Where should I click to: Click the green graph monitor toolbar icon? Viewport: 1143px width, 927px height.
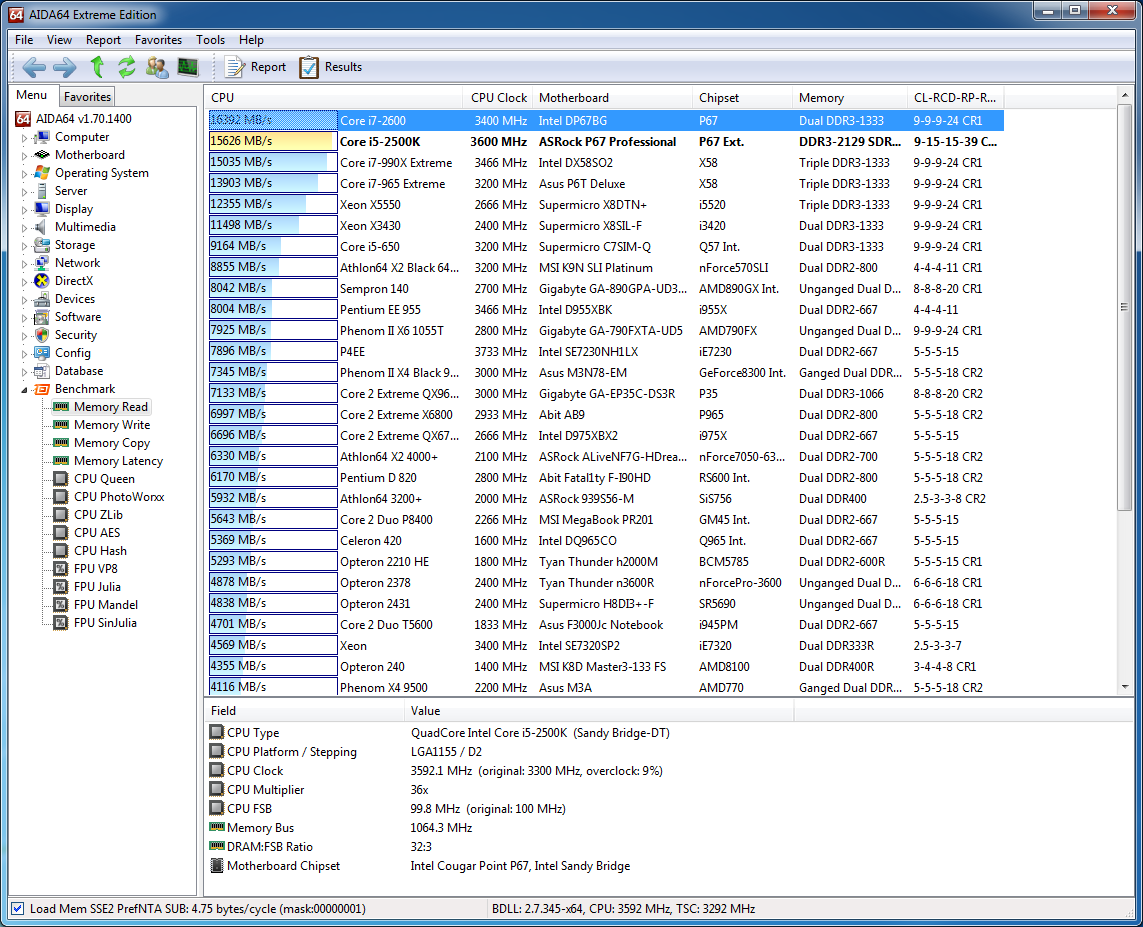point(188,67)
